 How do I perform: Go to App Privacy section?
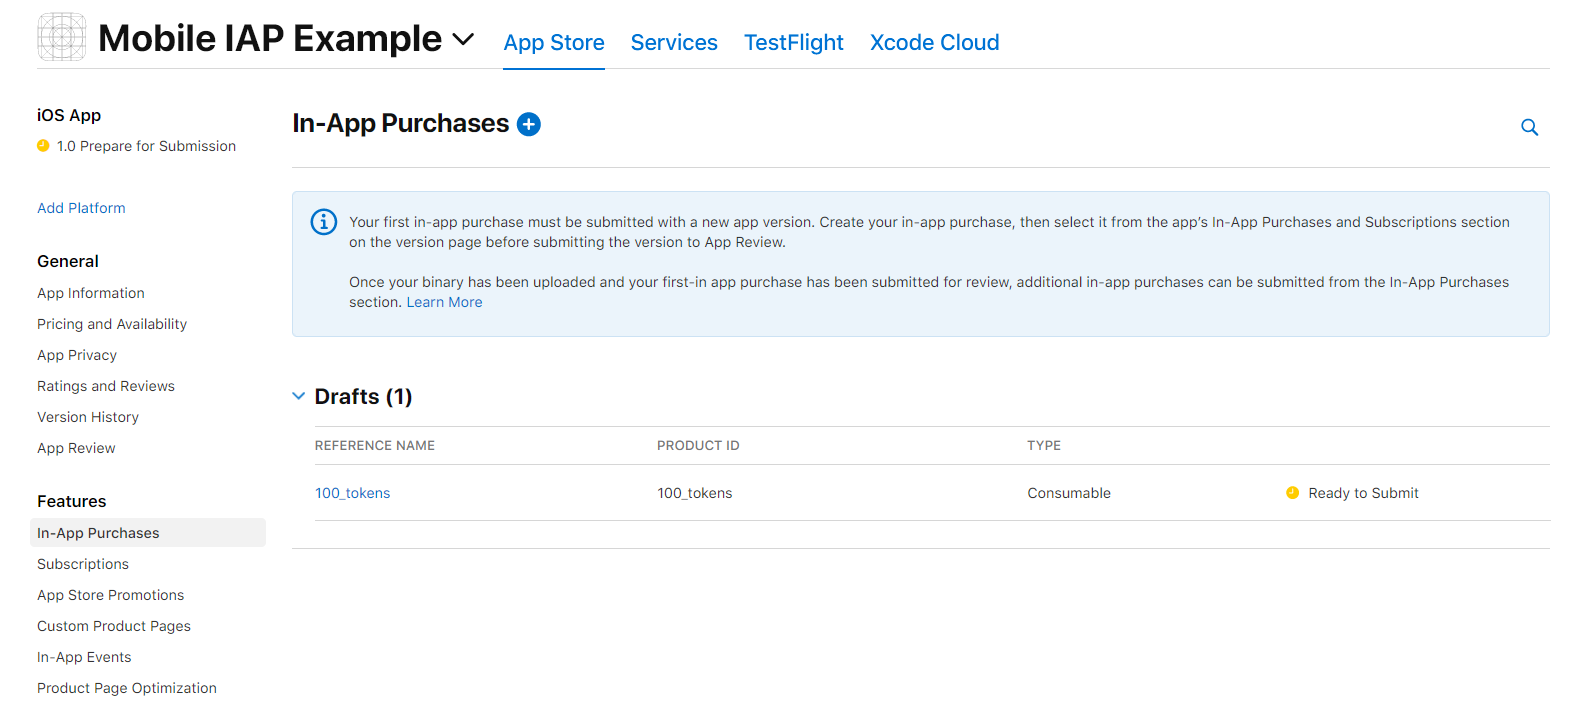(x=77, y=355)
